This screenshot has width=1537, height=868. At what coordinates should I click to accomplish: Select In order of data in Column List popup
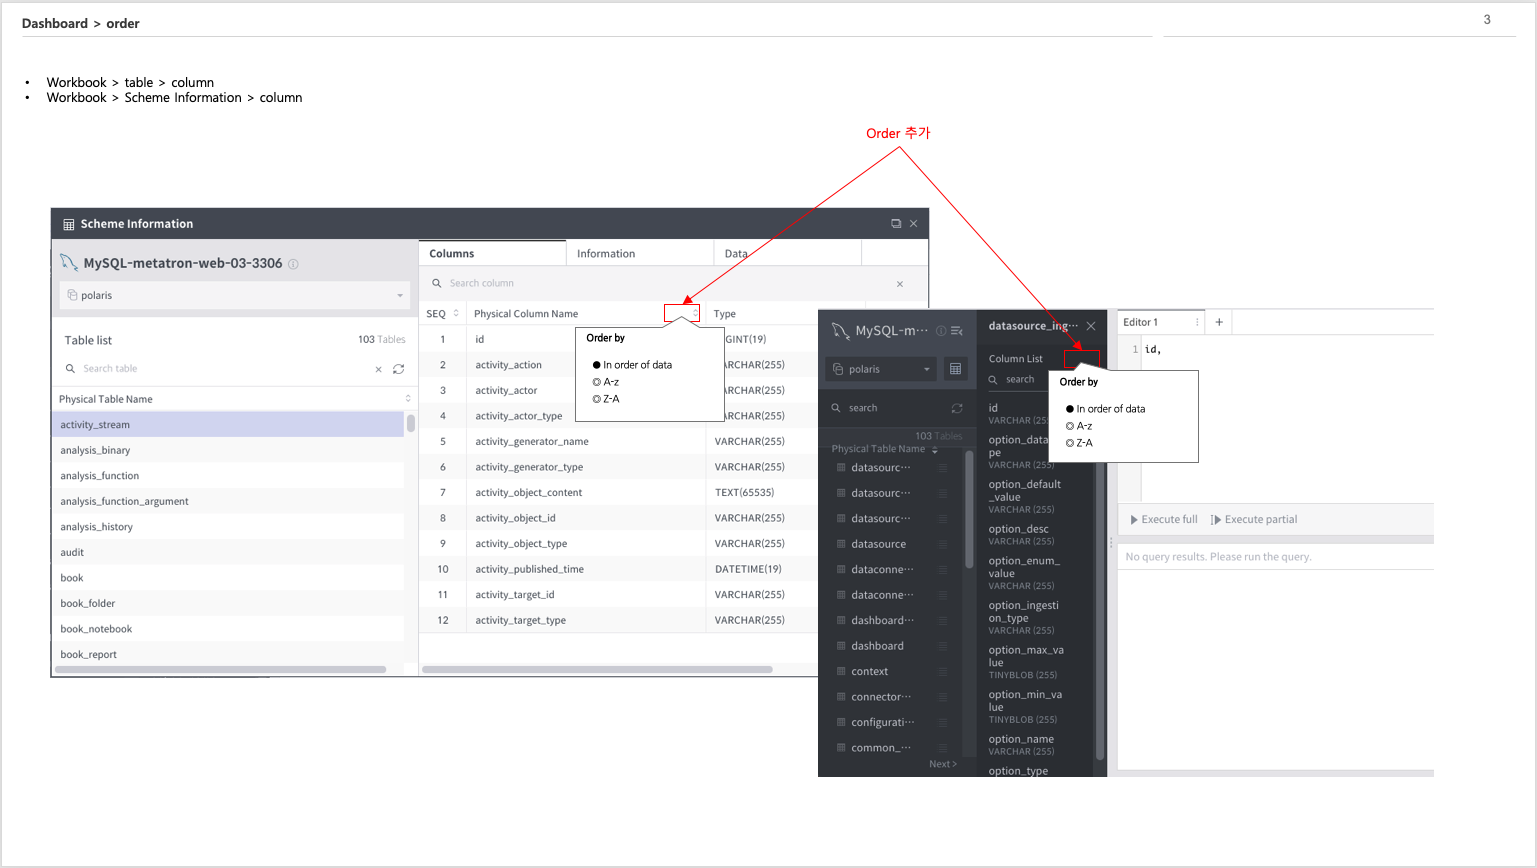pos(1105,409)
